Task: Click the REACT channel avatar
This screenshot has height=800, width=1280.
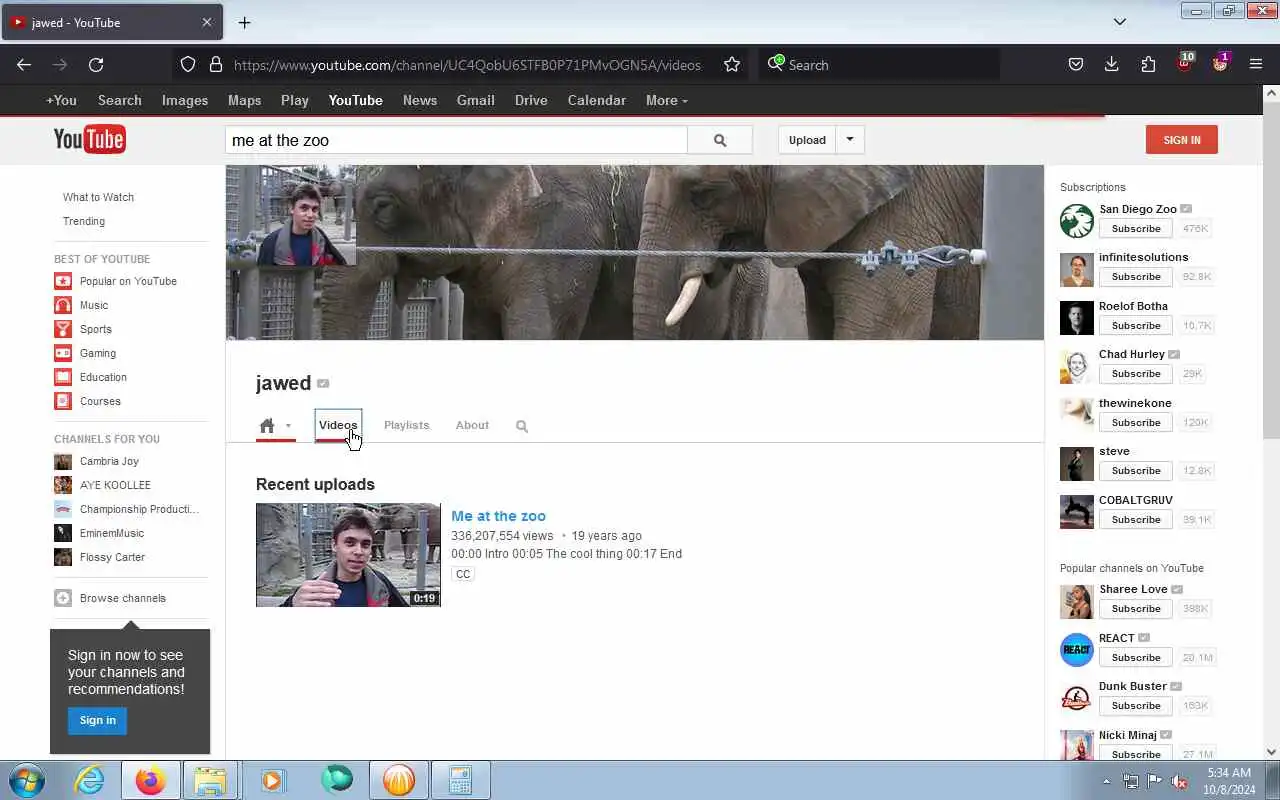Action: tap(1077, 650)
